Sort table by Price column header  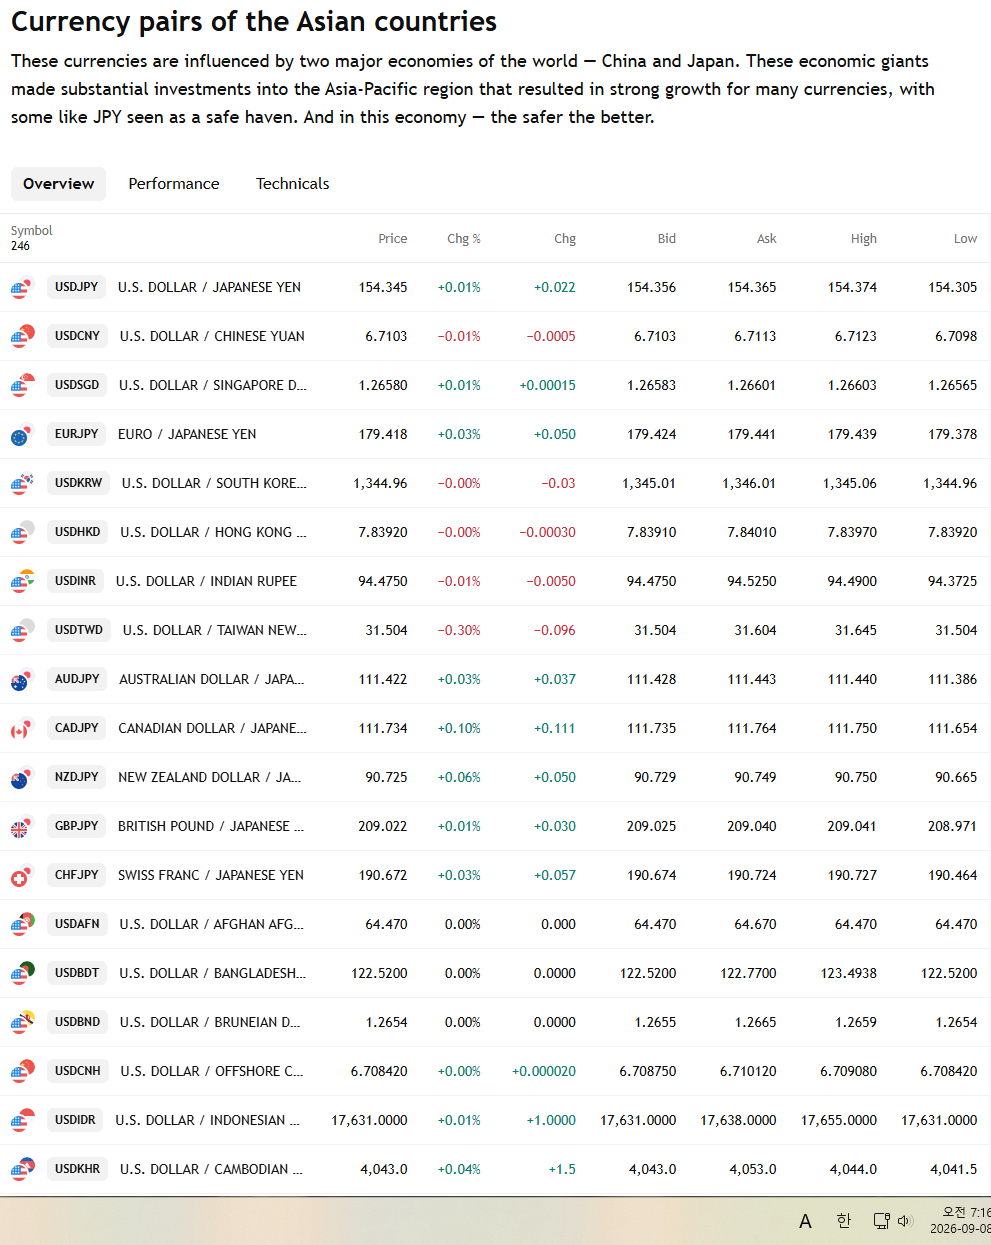tap(392, 239)
